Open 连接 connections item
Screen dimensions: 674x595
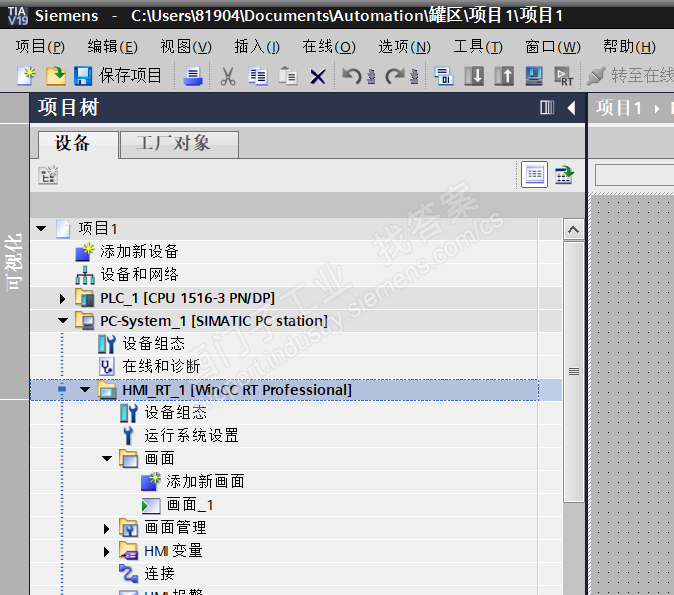tap(159, 574)
